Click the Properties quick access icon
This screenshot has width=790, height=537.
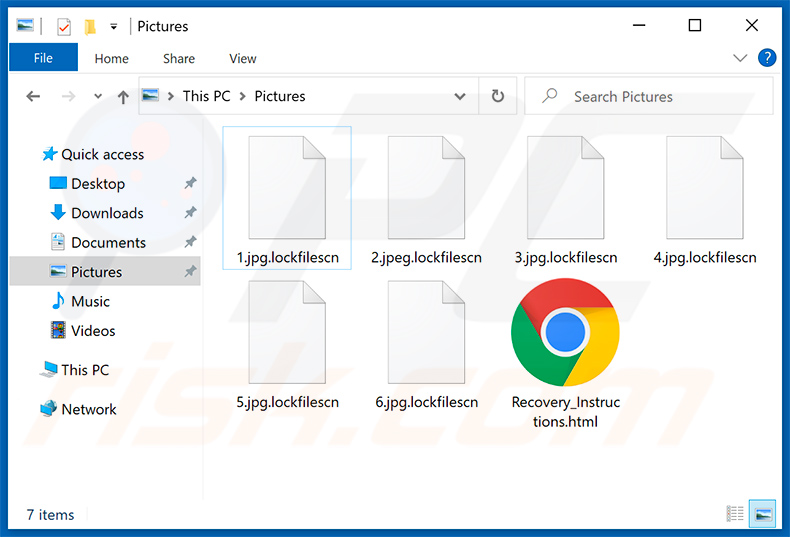[x=63, y=26]
